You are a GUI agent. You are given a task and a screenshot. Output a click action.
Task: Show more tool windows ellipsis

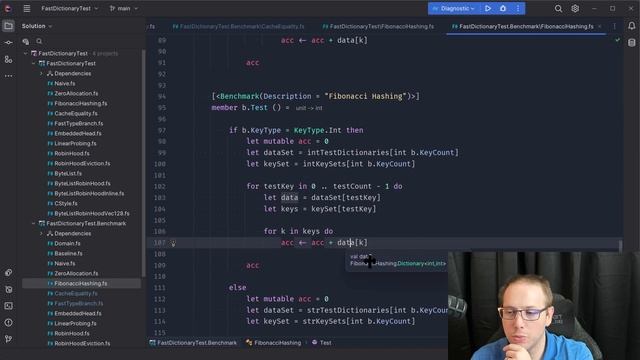click(x=8, y=76)
